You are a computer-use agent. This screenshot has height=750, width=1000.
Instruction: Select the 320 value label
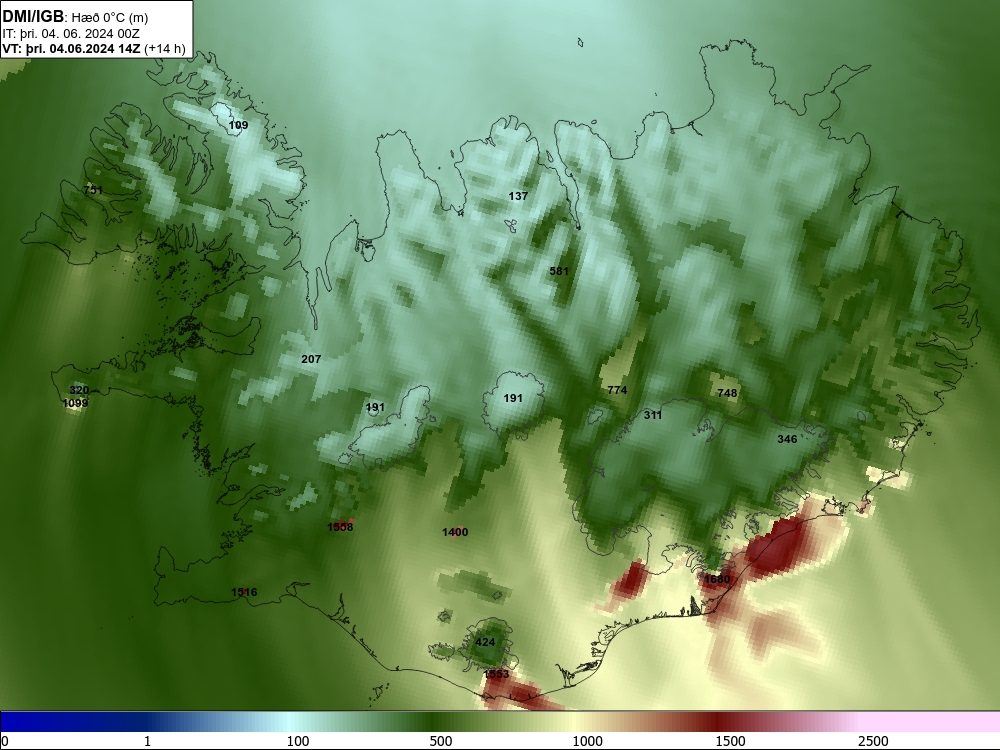click(79, 390)
